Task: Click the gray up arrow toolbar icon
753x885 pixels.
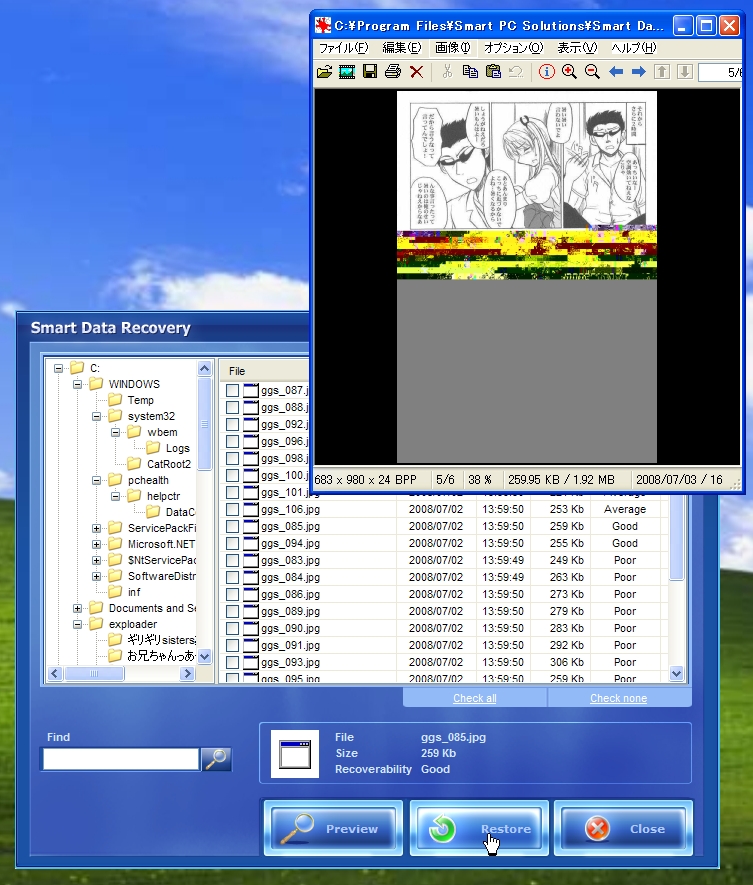Action: (x=662, y=72)
